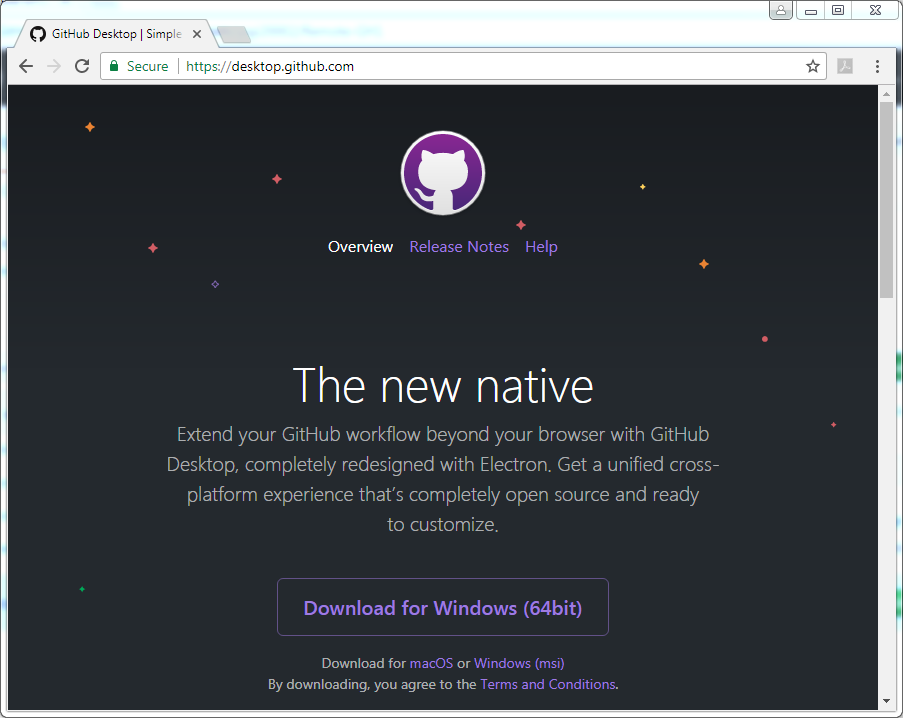Click the scrollbar down arrow
Viewport: 903px width, 718px height.
coord(886,701)
